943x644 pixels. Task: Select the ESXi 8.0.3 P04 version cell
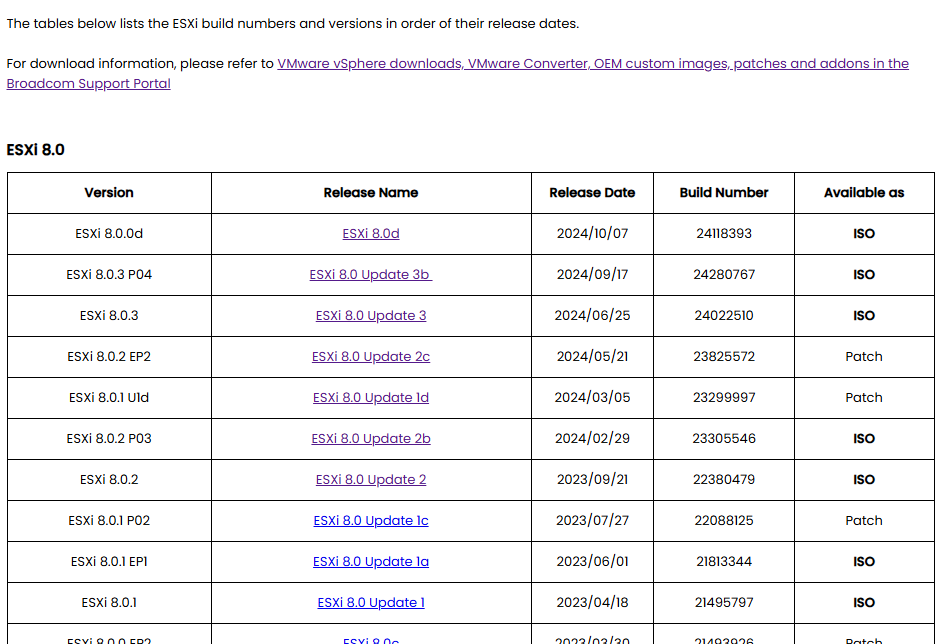109,275
